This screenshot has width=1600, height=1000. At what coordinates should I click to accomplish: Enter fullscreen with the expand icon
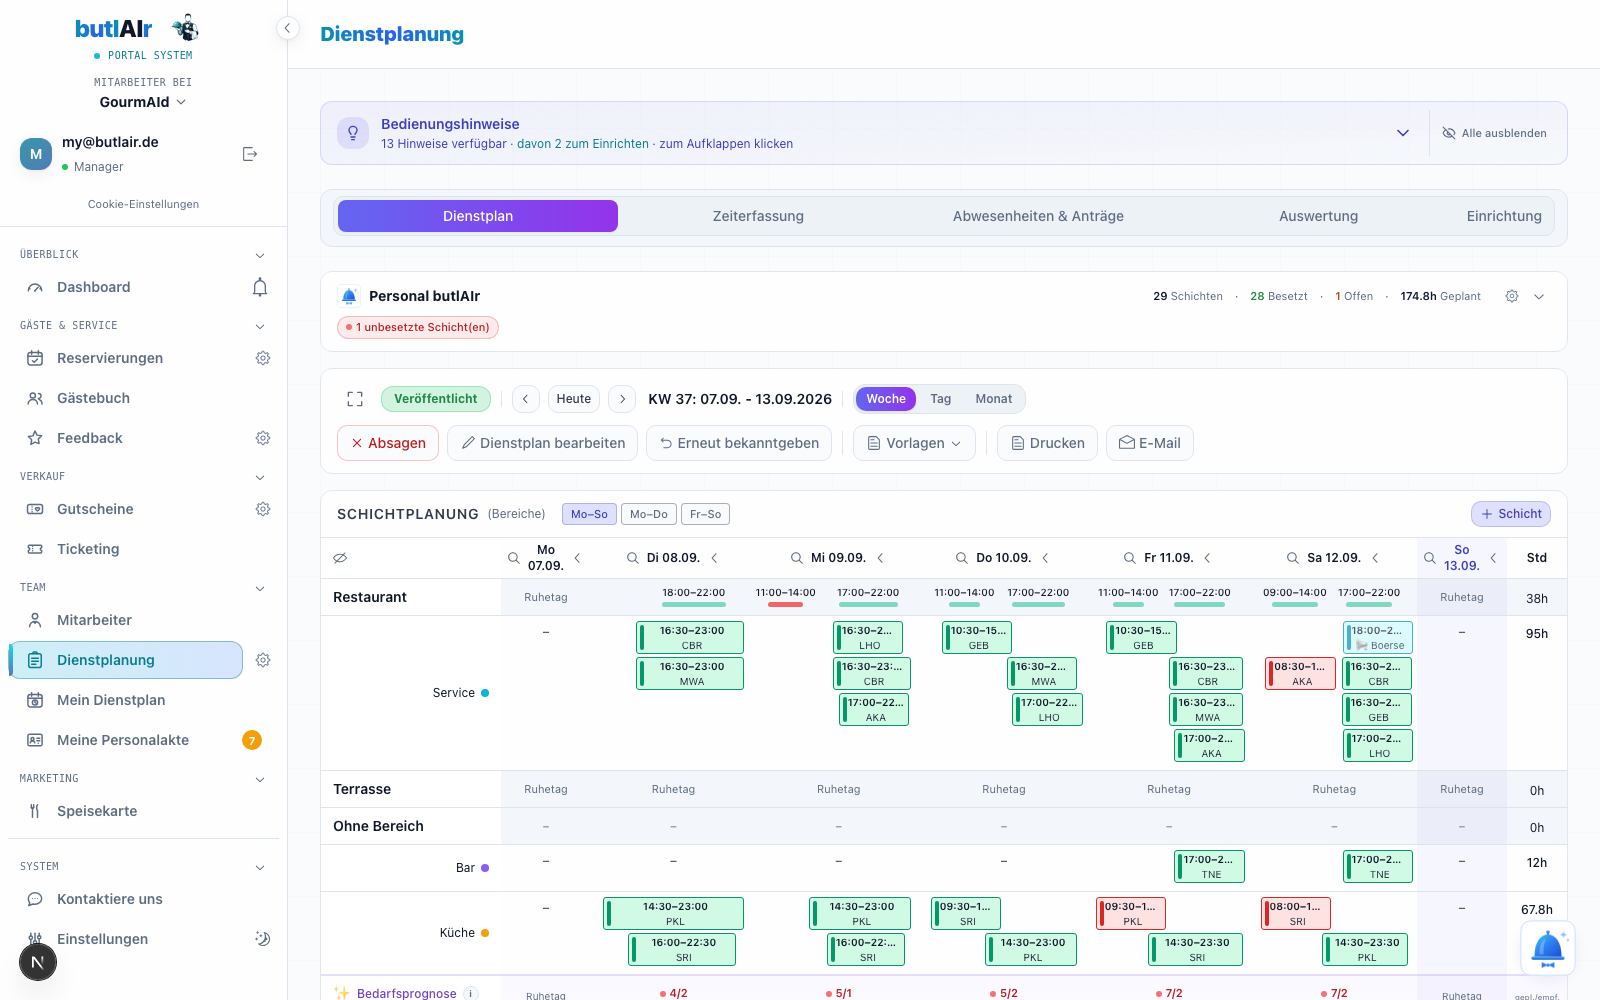click(x=355, y=399)
